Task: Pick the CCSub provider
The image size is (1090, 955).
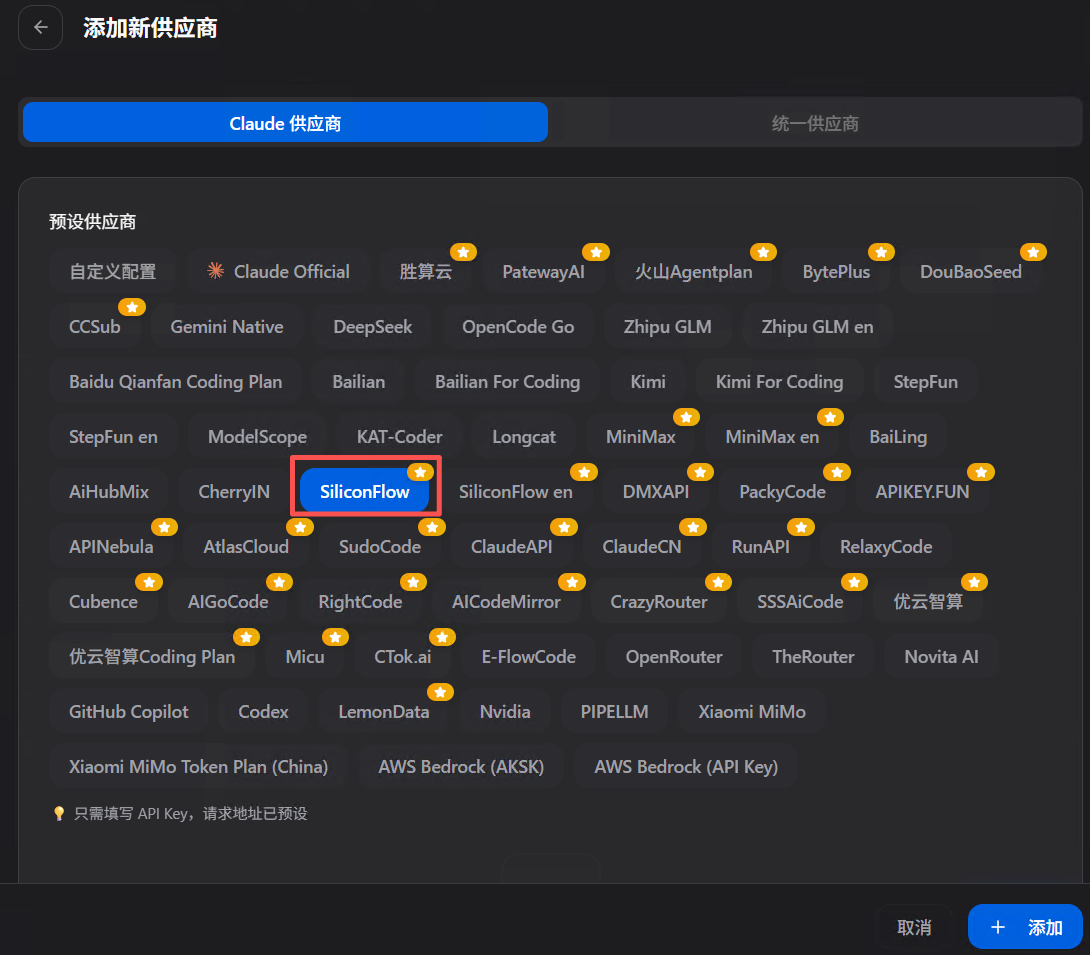Action: point(95,326)
